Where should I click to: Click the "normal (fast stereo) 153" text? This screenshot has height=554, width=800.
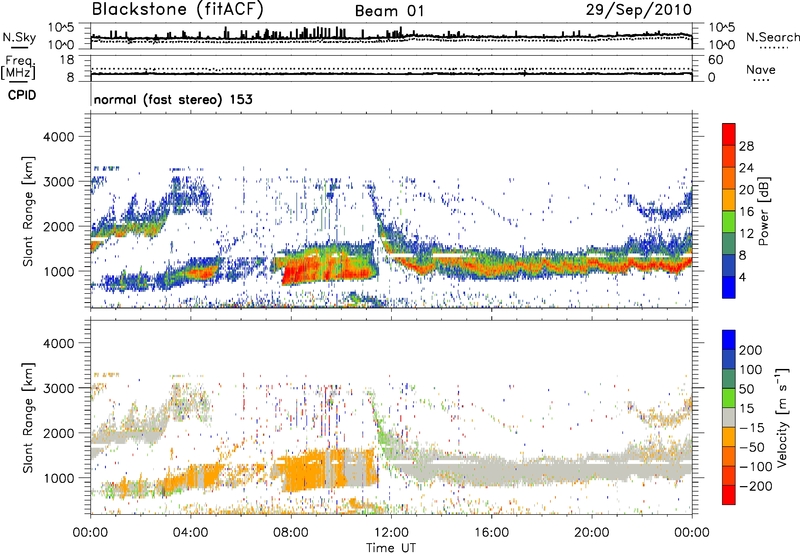coord(173,99)
